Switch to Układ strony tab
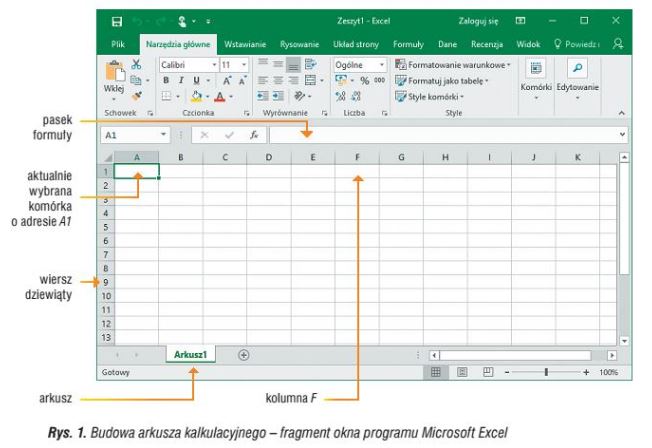The width and height of the screenshot is (652, 448). pos(356,45)
